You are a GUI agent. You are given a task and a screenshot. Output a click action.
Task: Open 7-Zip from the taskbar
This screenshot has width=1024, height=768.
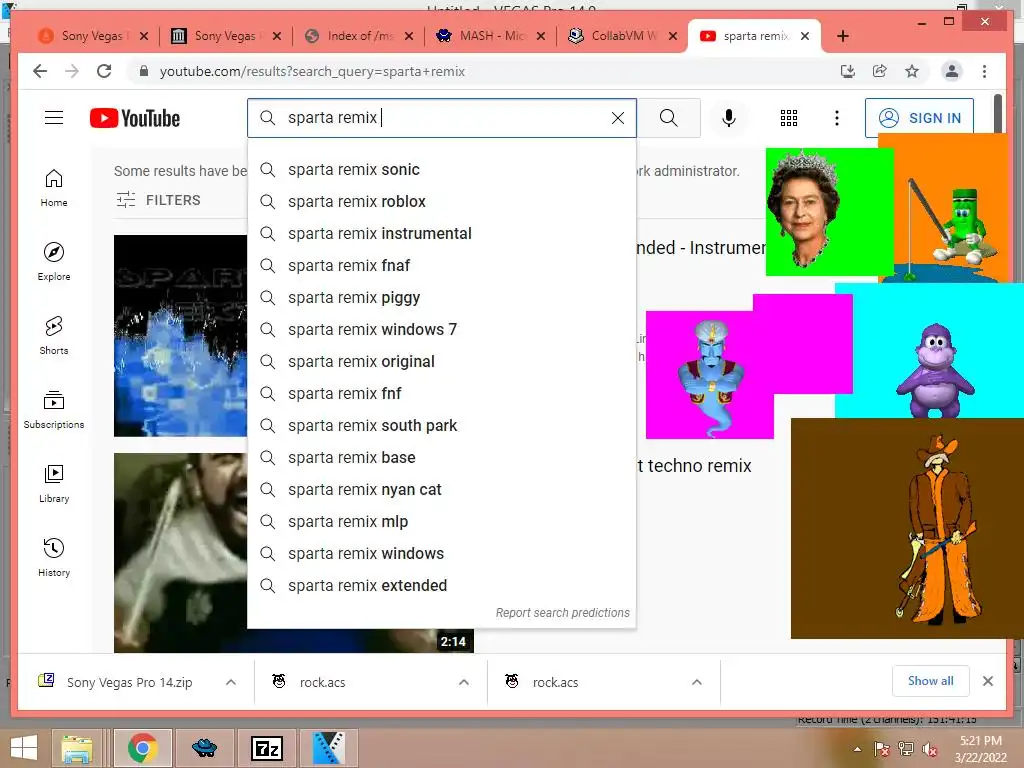(x=267, y=748)
